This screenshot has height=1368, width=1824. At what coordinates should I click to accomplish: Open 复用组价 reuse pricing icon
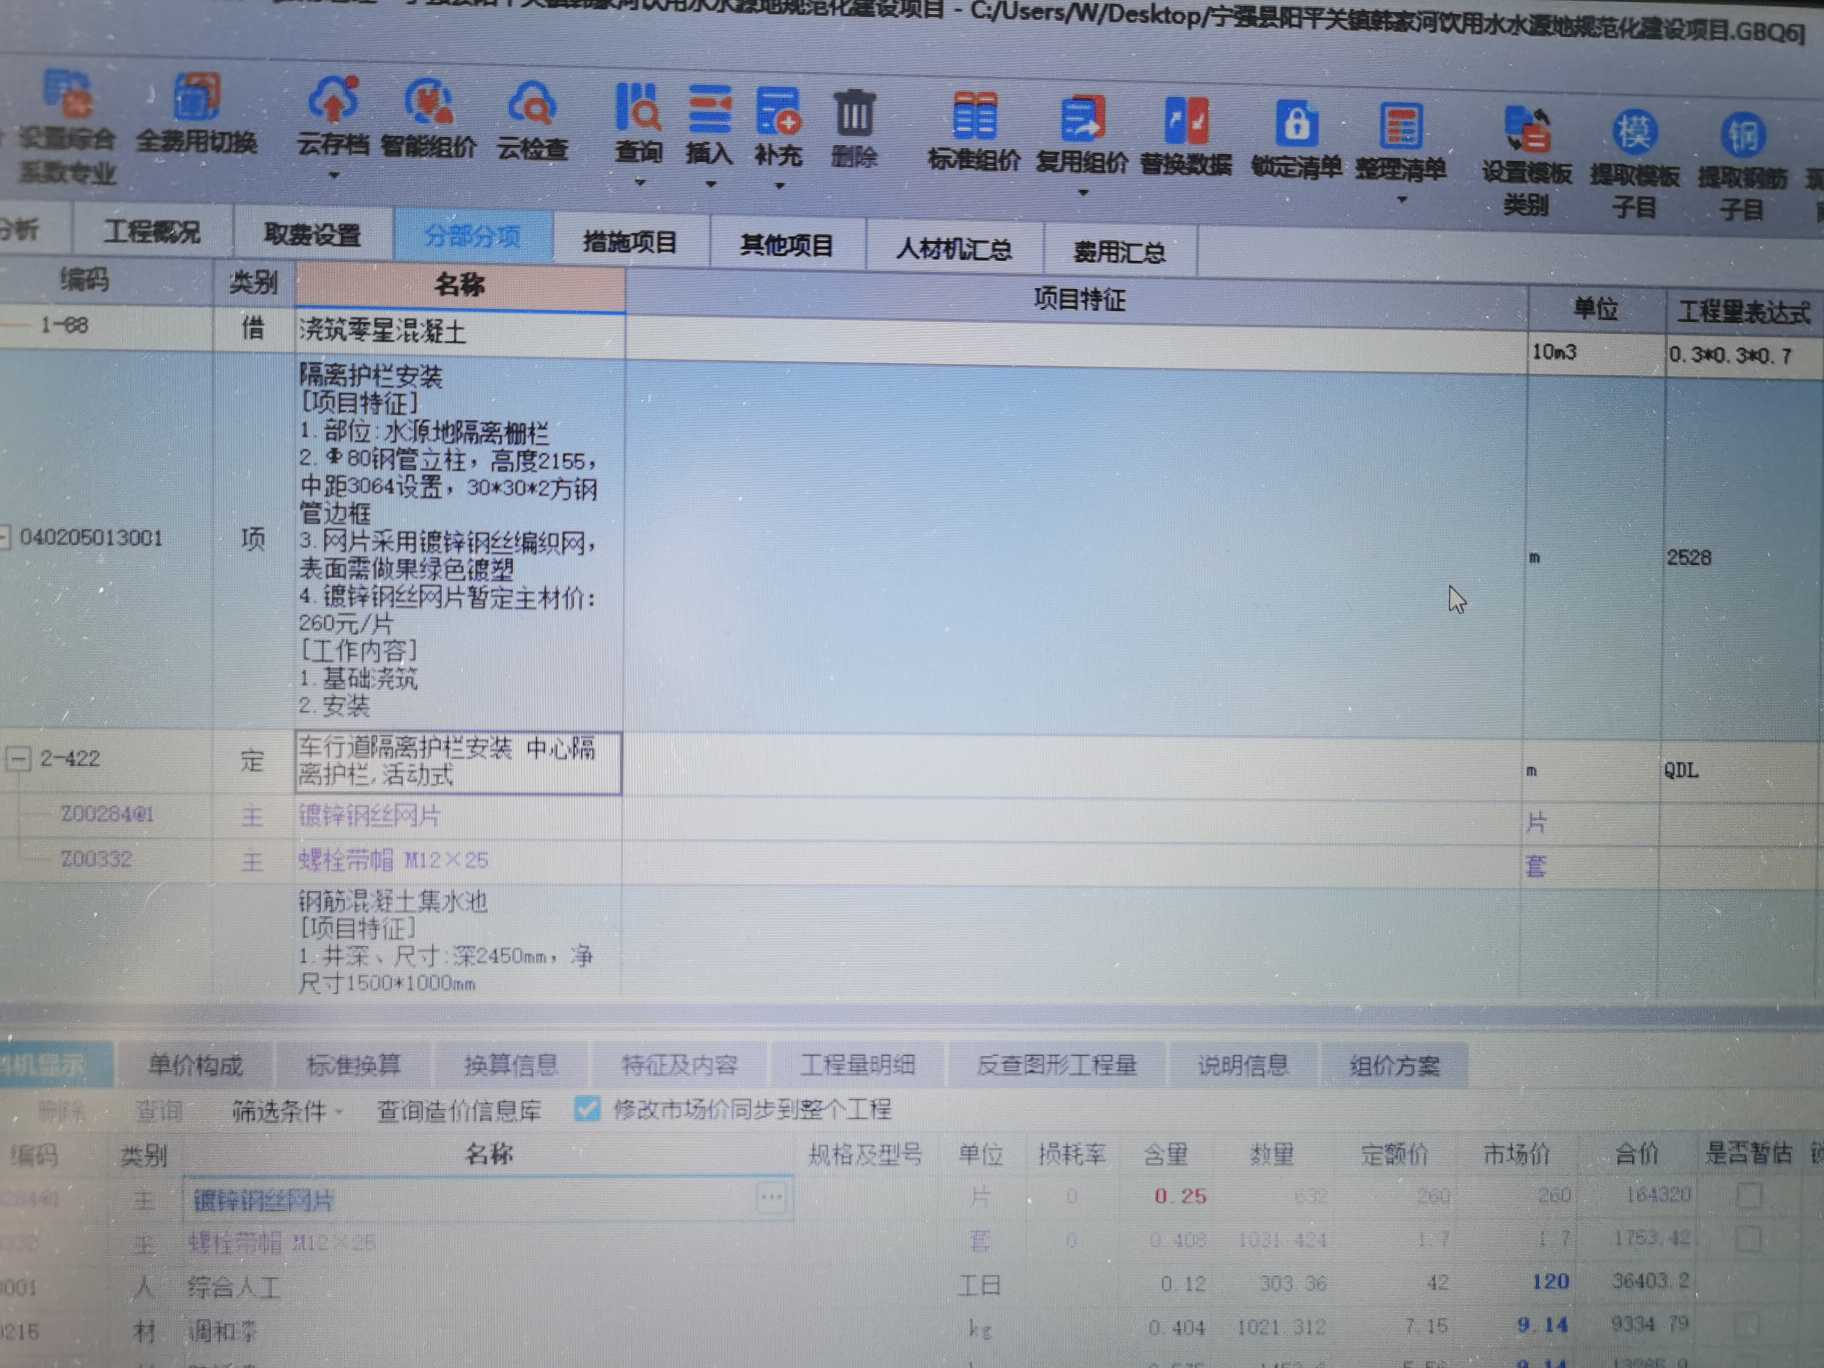coord(1082,120)
